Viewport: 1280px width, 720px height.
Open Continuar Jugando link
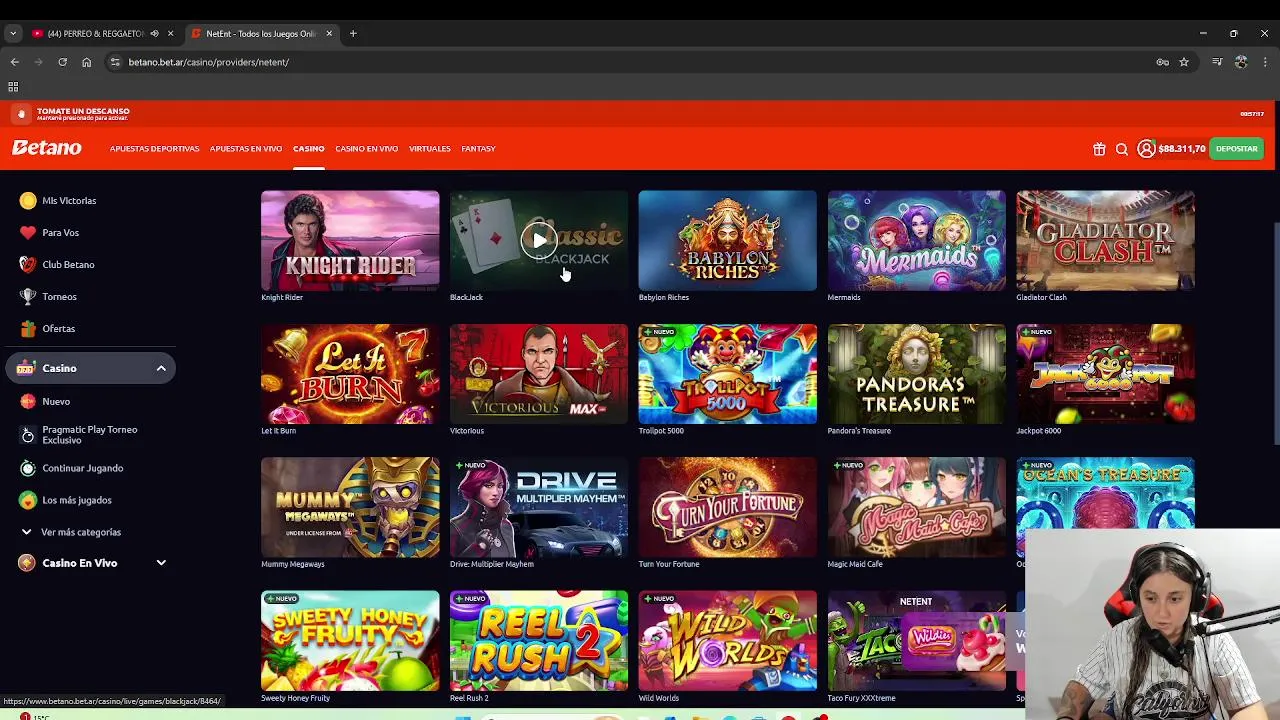click(x=83, y=468)
